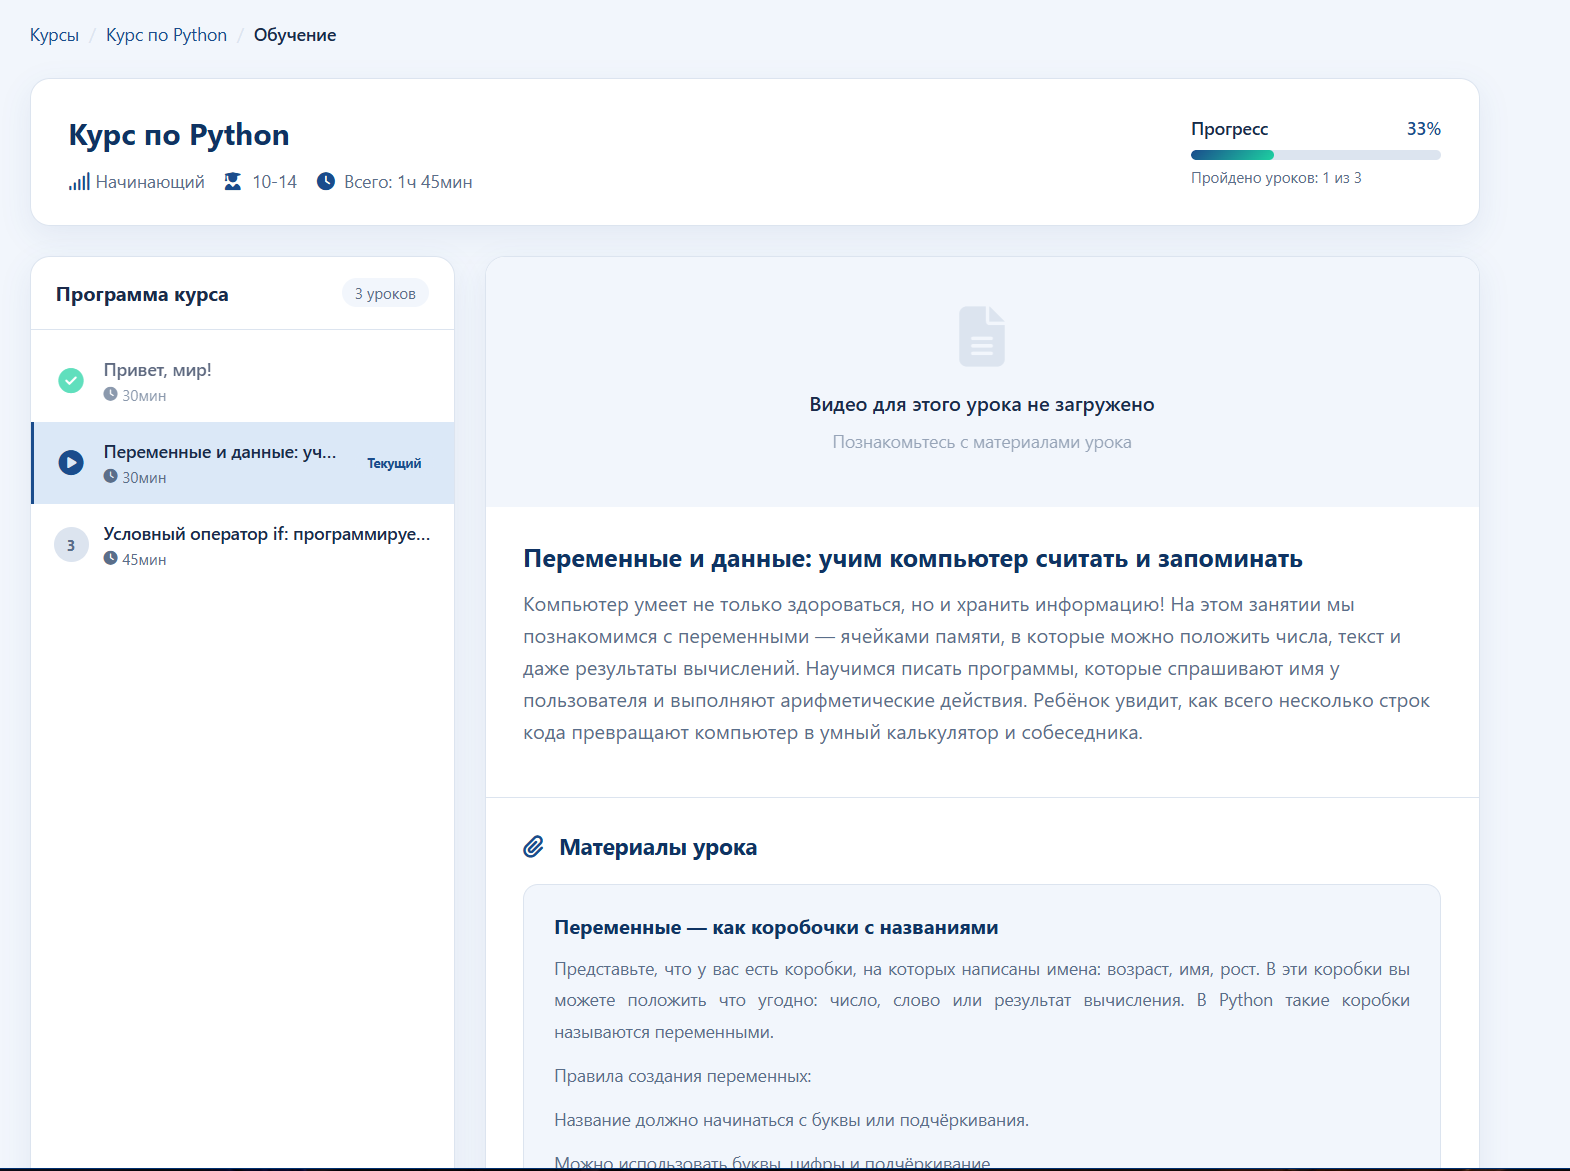Viewport: 1570px width, 1171px height.
Task: Click the Начинающий level label
Action: [150, 182]
